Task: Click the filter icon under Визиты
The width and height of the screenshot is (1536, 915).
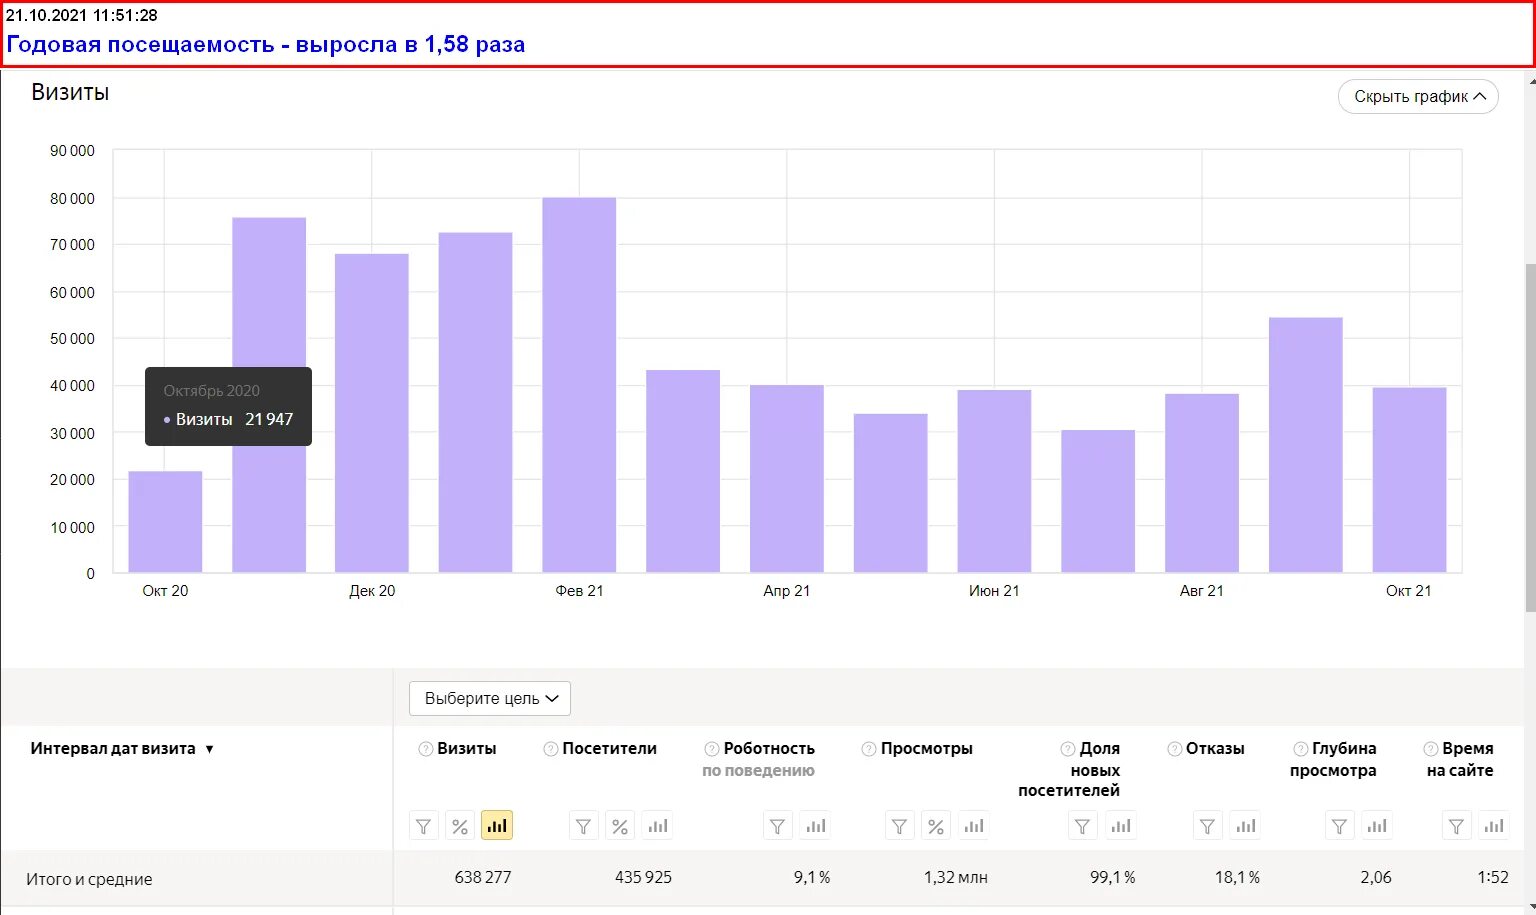Action: [424, 826]
